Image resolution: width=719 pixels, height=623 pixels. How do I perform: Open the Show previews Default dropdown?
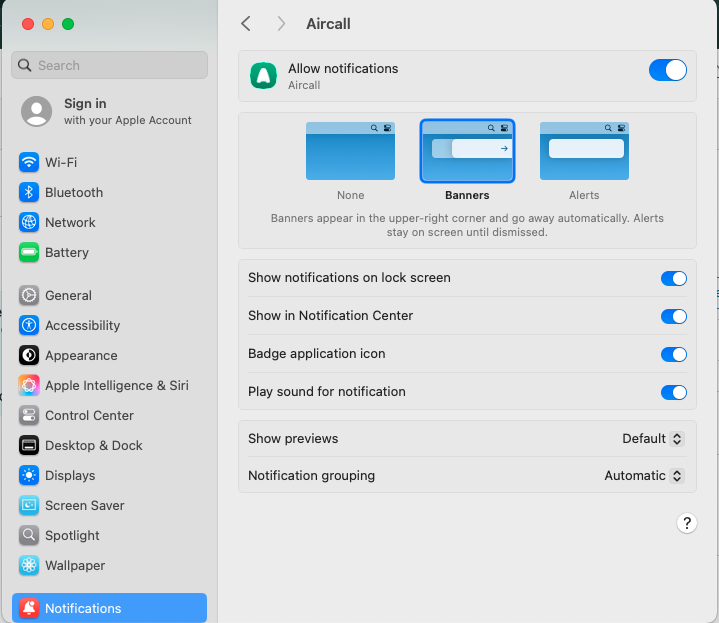(653, 439)
